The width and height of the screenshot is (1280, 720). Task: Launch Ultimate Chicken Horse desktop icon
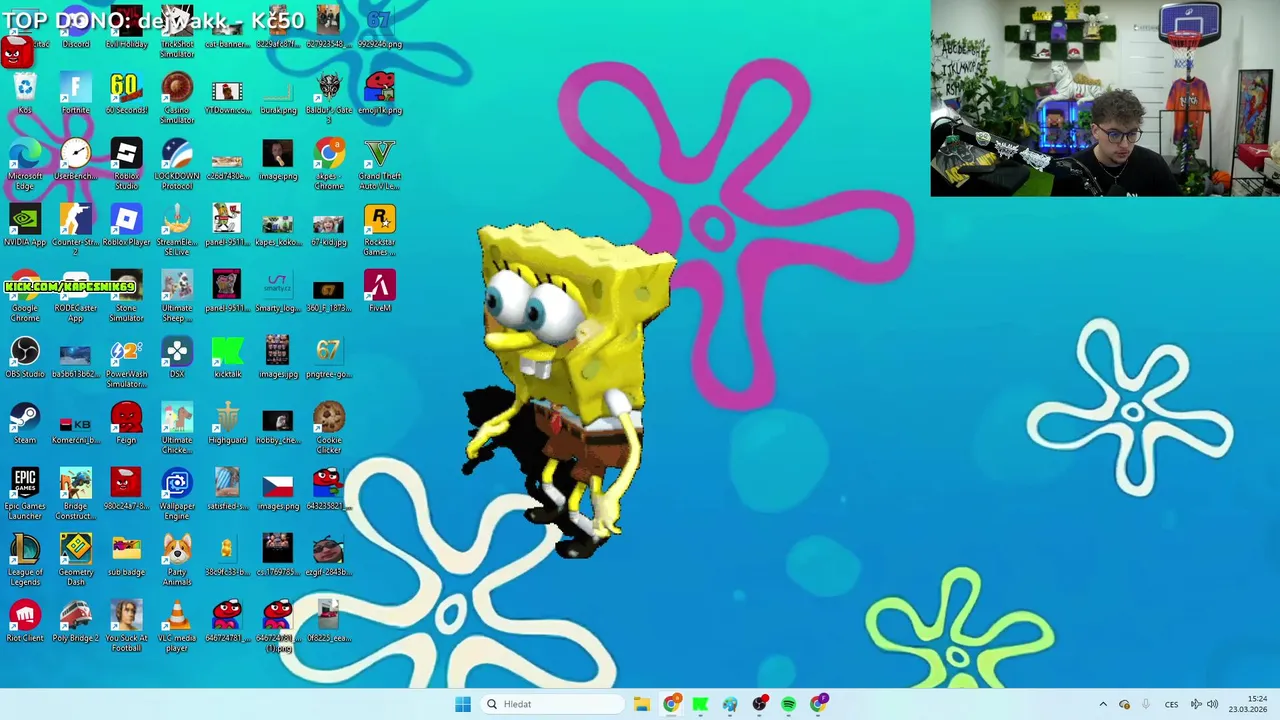click(x=177, y=428)
